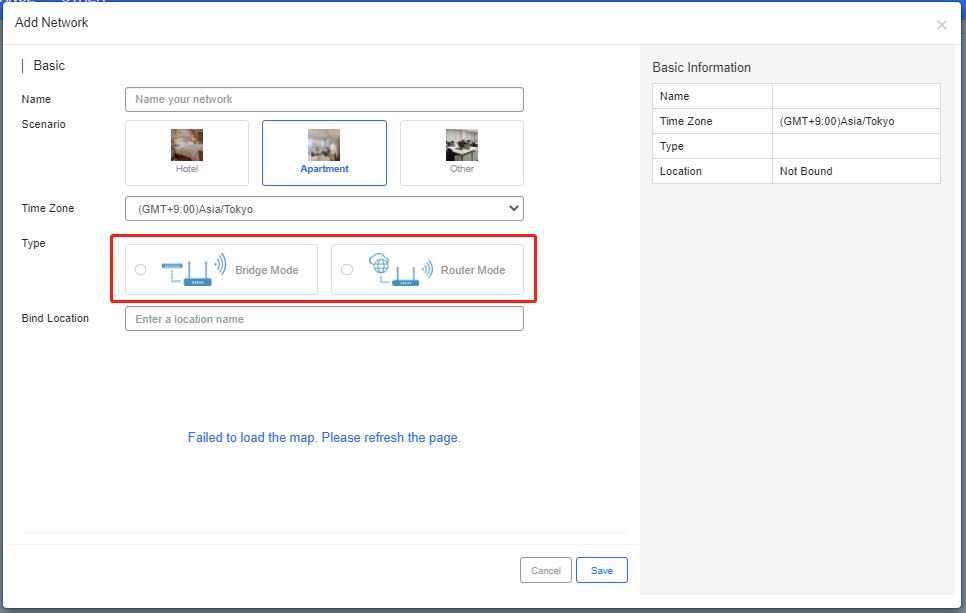966x613 pixels.
Task: Click the Router Mode globe diagram icon
Action: click(x=401, y=270)
